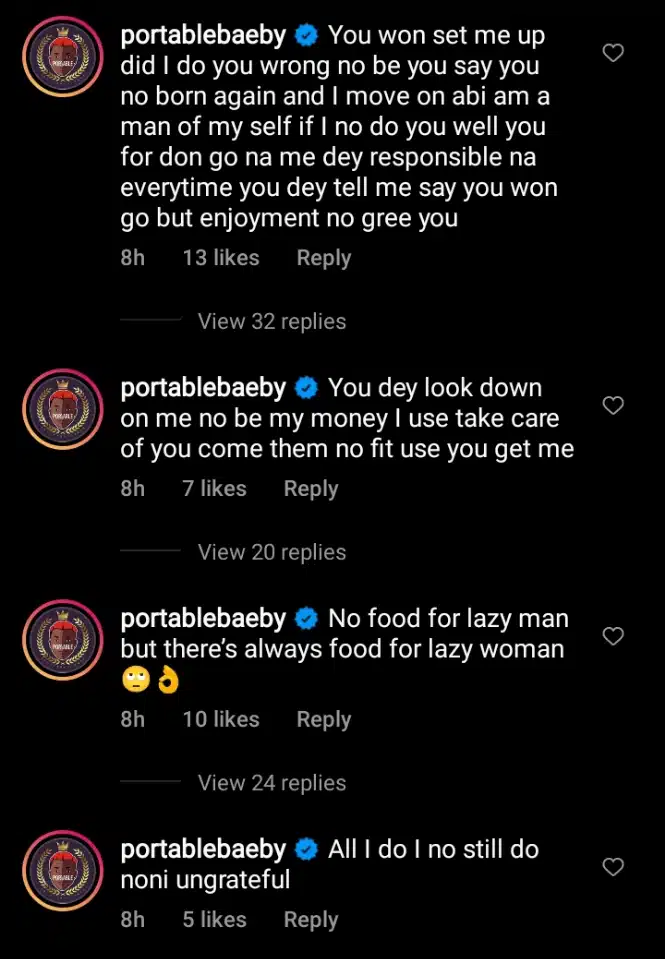The image size is (665, 959).
Task: View who liked the first comment's 13 likes
Action: tap(220, 257)
